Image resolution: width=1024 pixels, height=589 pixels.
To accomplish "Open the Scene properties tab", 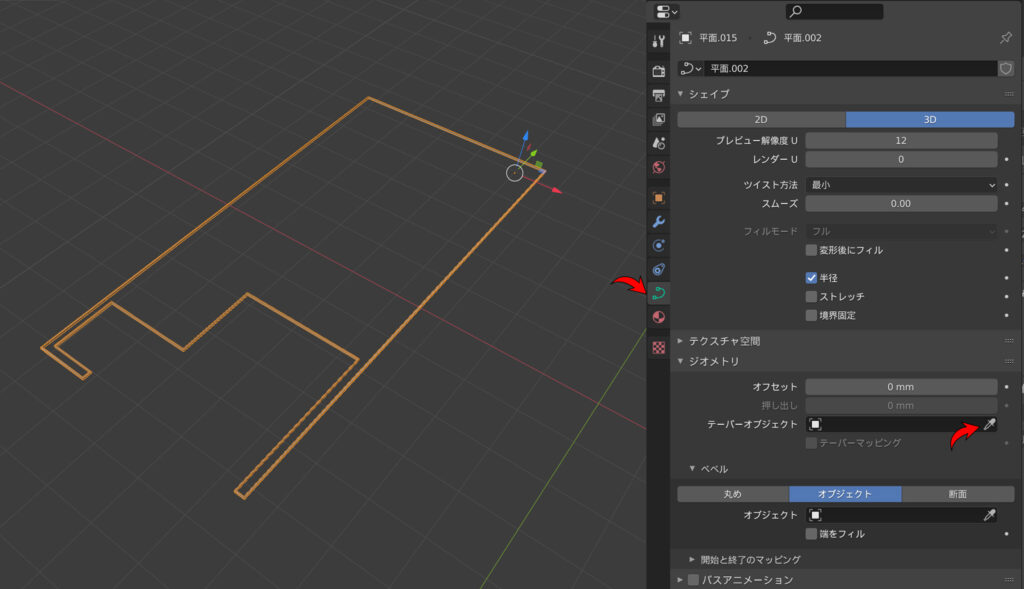I will 658,143.
